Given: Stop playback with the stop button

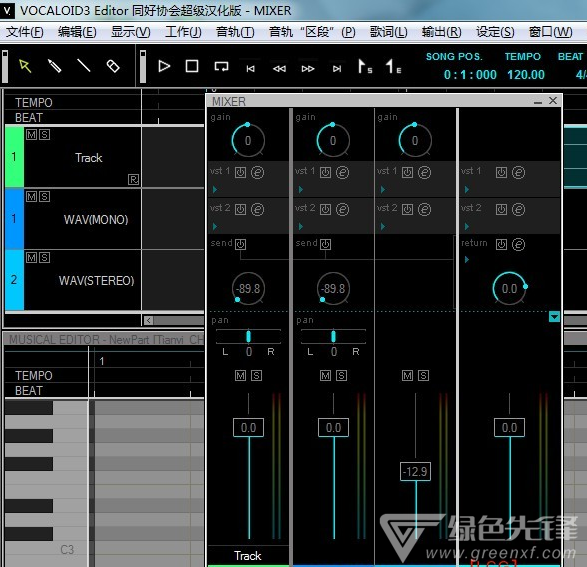Looking at the screenshot, I should click(x=192, y=66).
